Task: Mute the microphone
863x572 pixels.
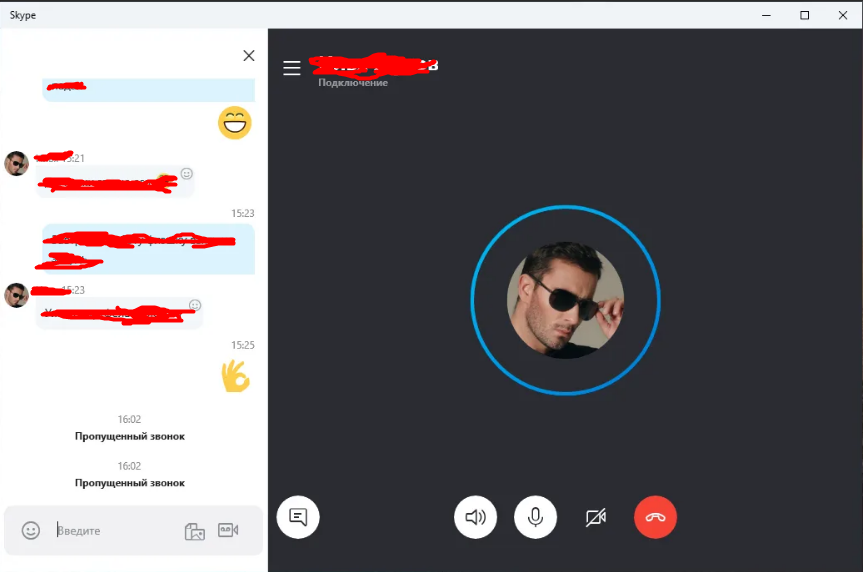Action: (x=535, y=517)
